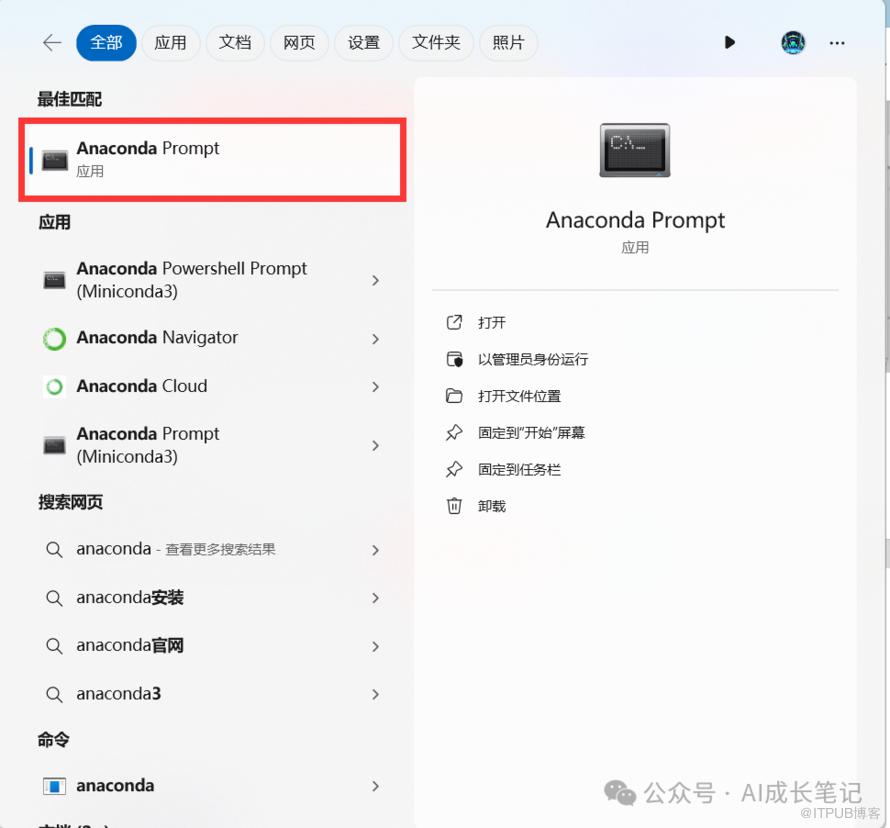Click the Anaconda Cloud icon
890x828 pixels.
54,387
